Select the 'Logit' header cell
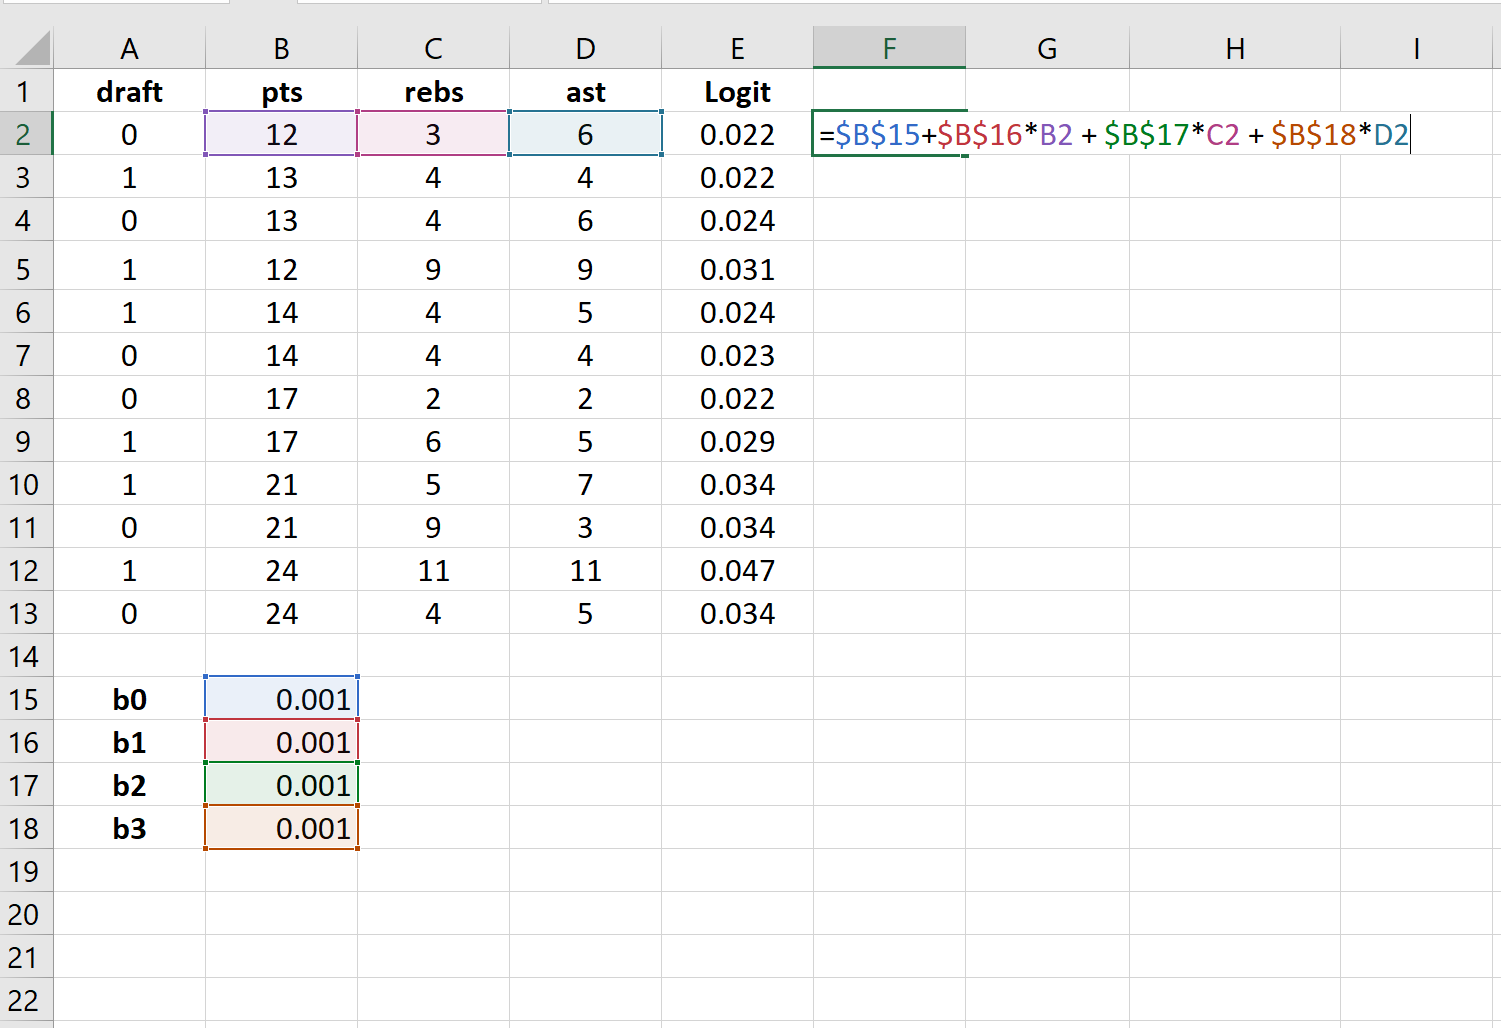The height and width of the screenshot is (1028, 1501). click(x=737, y=92)
